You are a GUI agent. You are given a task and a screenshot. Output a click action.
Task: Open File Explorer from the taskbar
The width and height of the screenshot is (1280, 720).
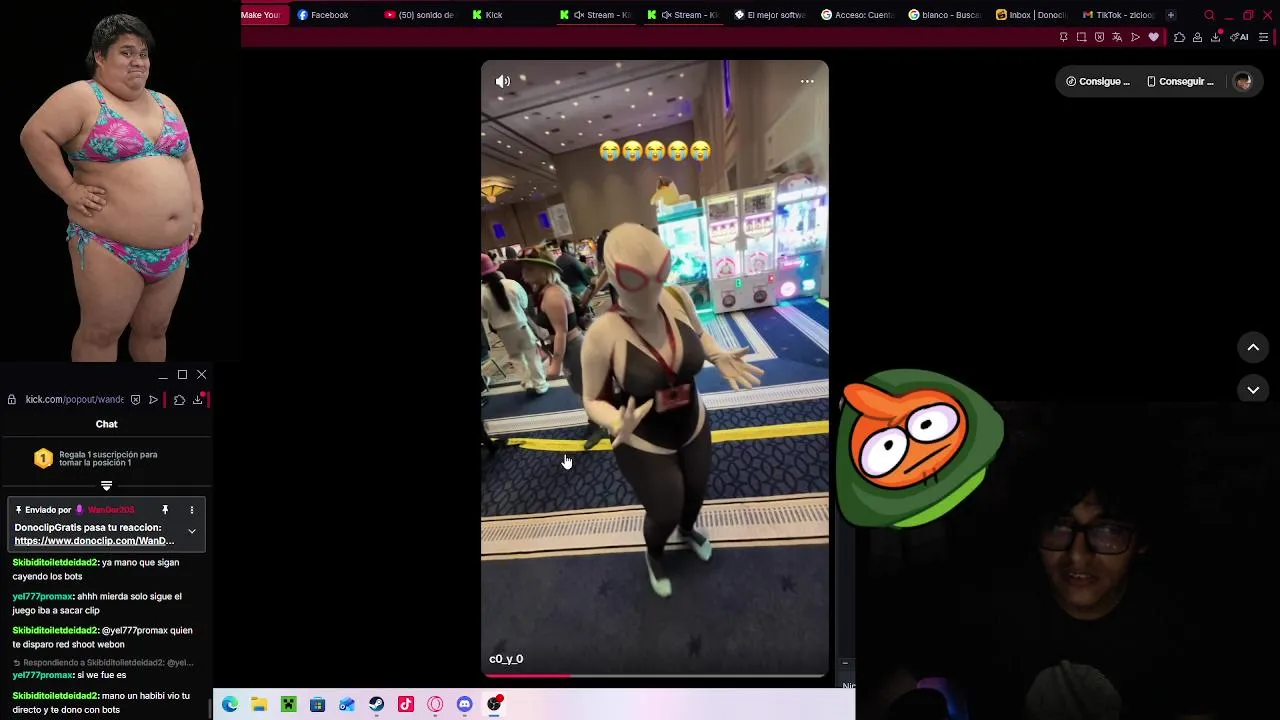[x=259, y=704]
